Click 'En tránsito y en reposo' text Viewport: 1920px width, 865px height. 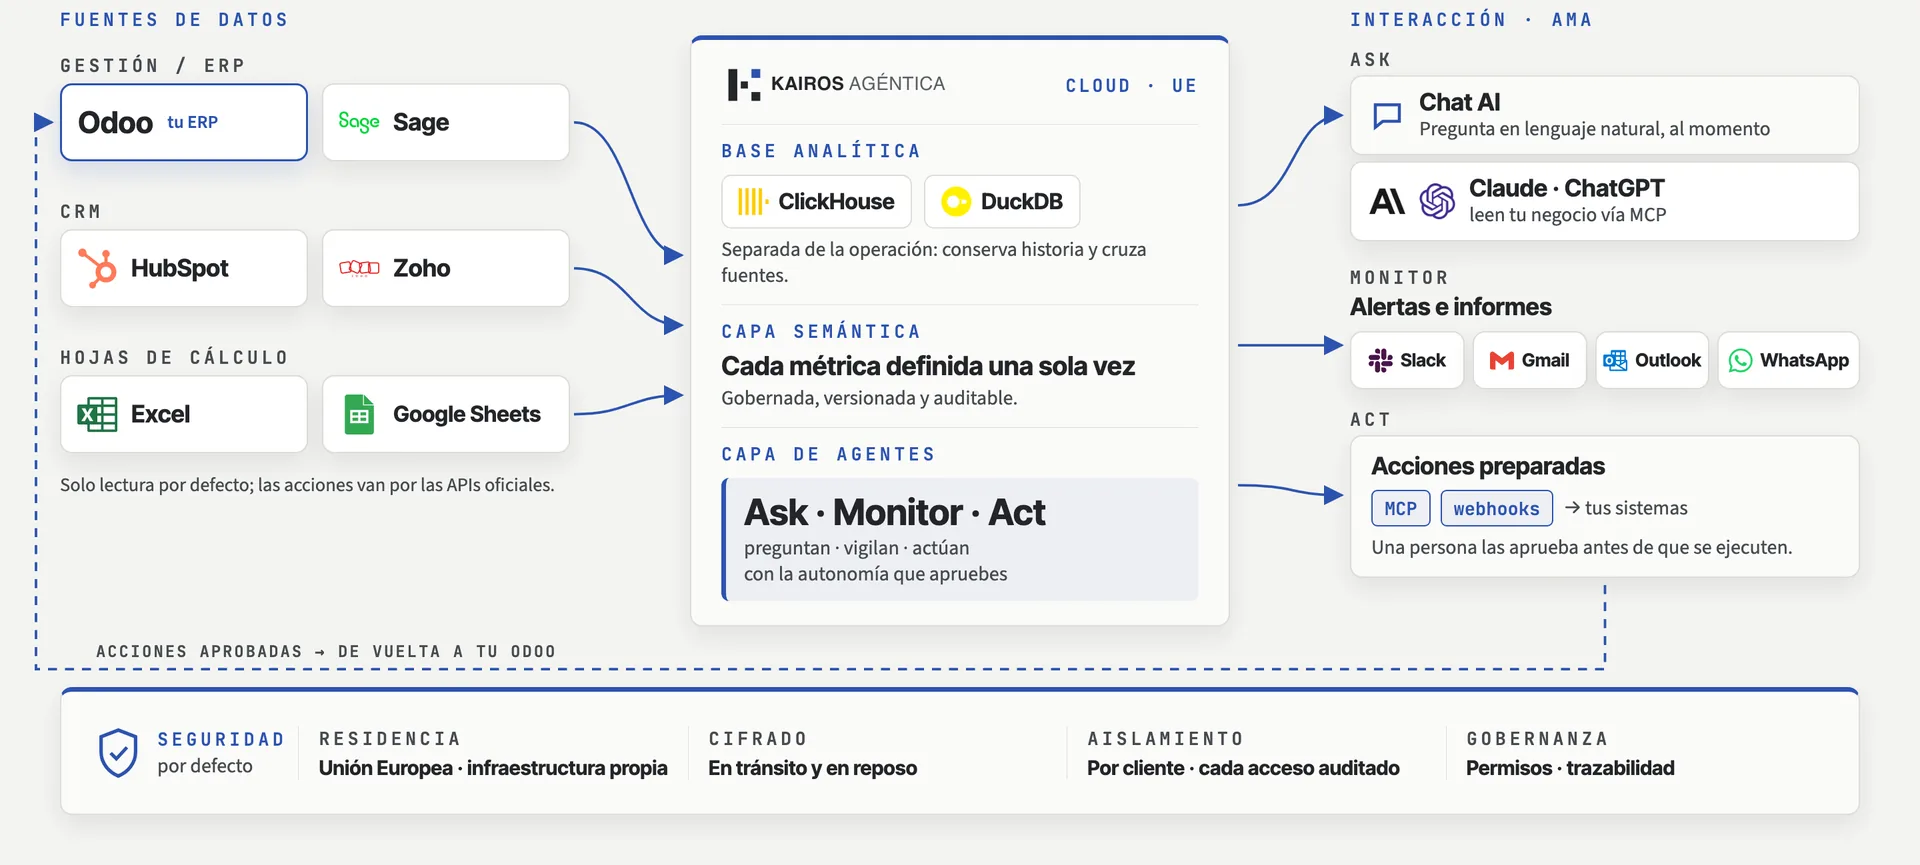(x=813, y=768)
